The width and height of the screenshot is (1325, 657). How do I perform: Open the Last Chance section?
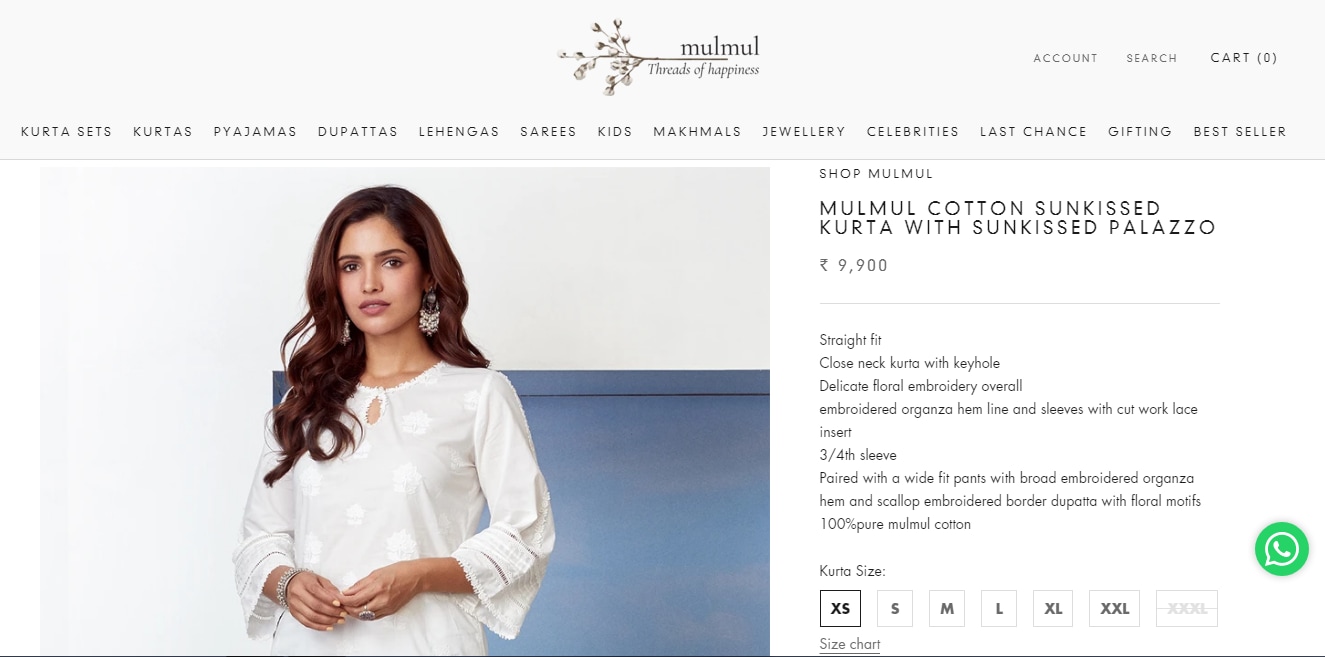click(1033, 132)
